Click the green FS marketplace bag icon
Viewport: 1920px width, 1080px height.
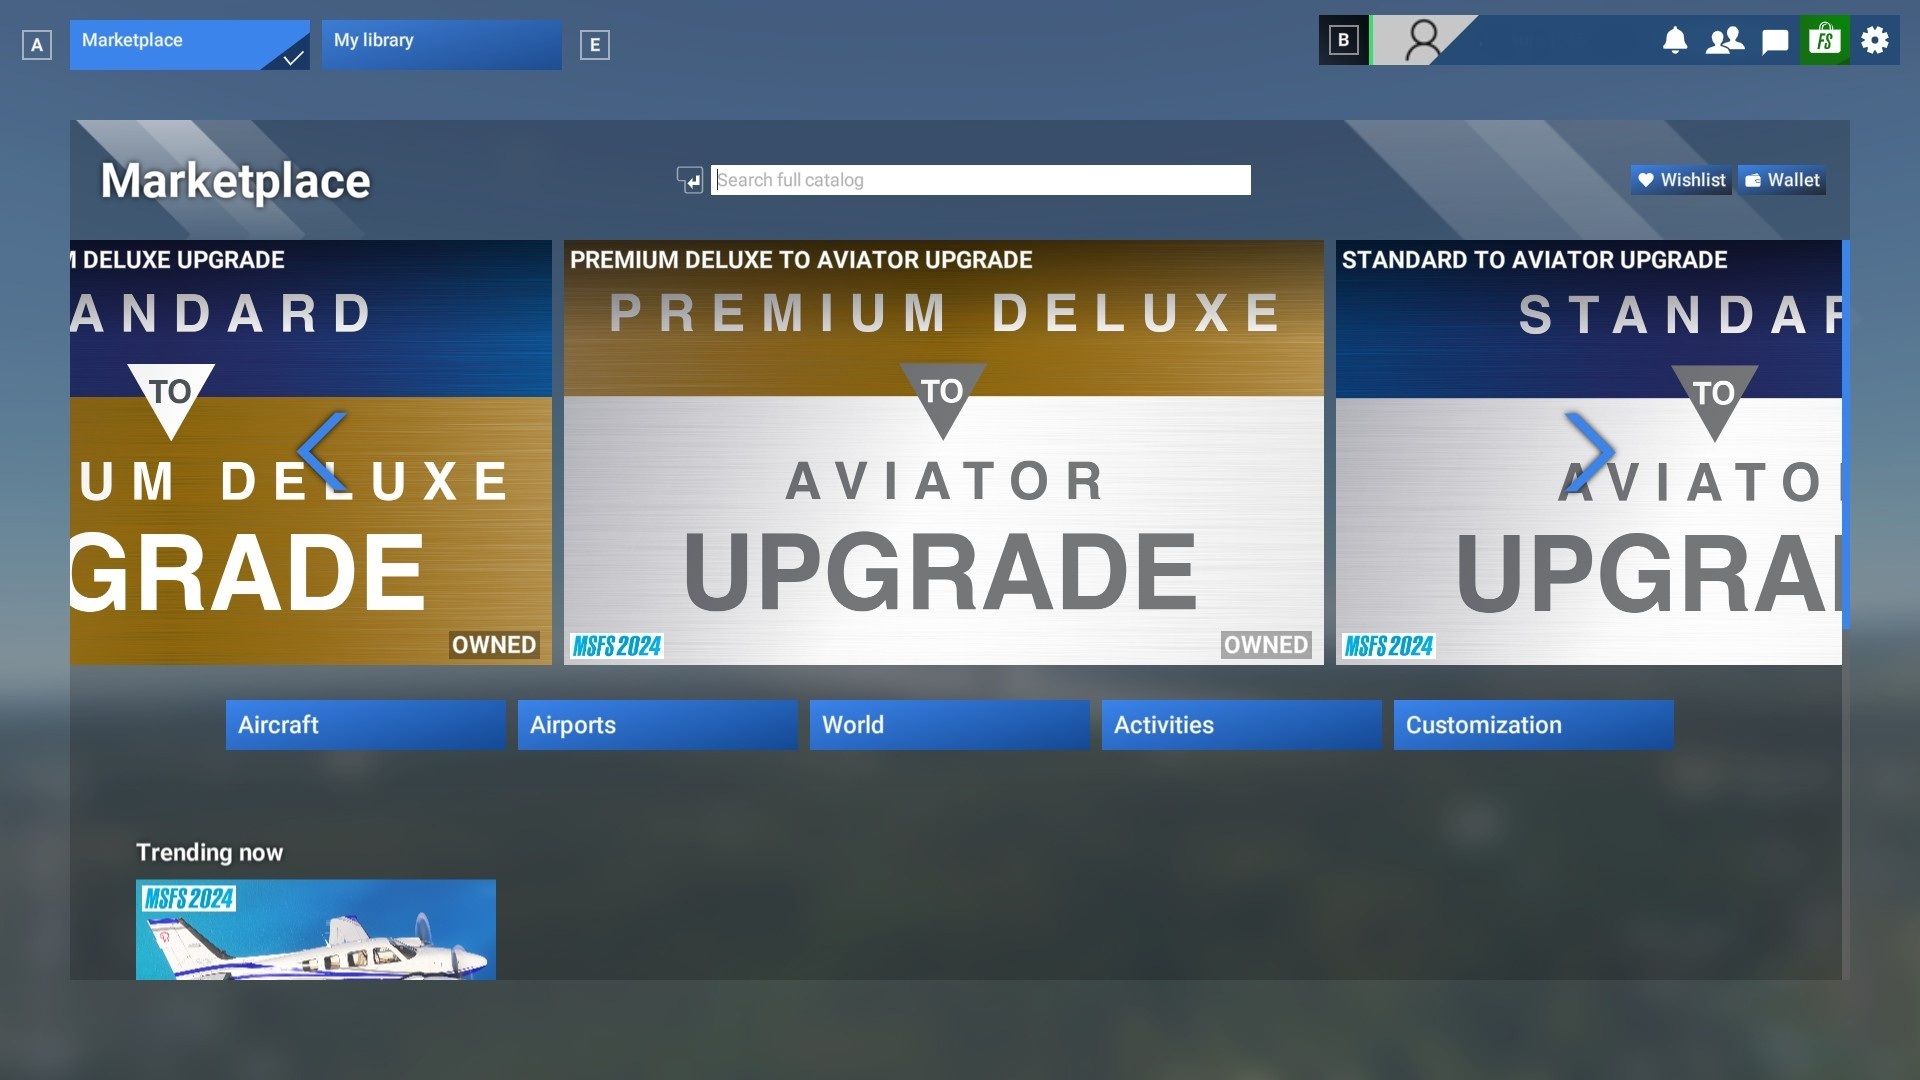point(1825,41)
